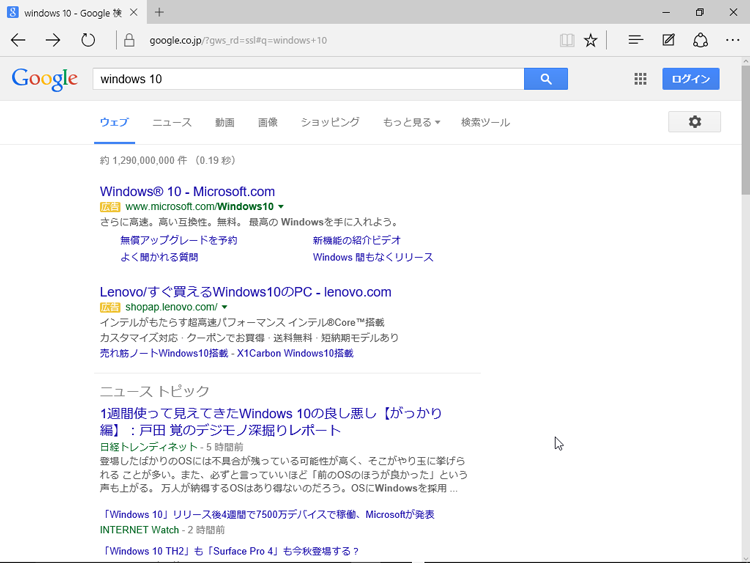This screenshot has height=563, width=750.
Task: Open the Google apps grid icon
Action: (641, 79)
